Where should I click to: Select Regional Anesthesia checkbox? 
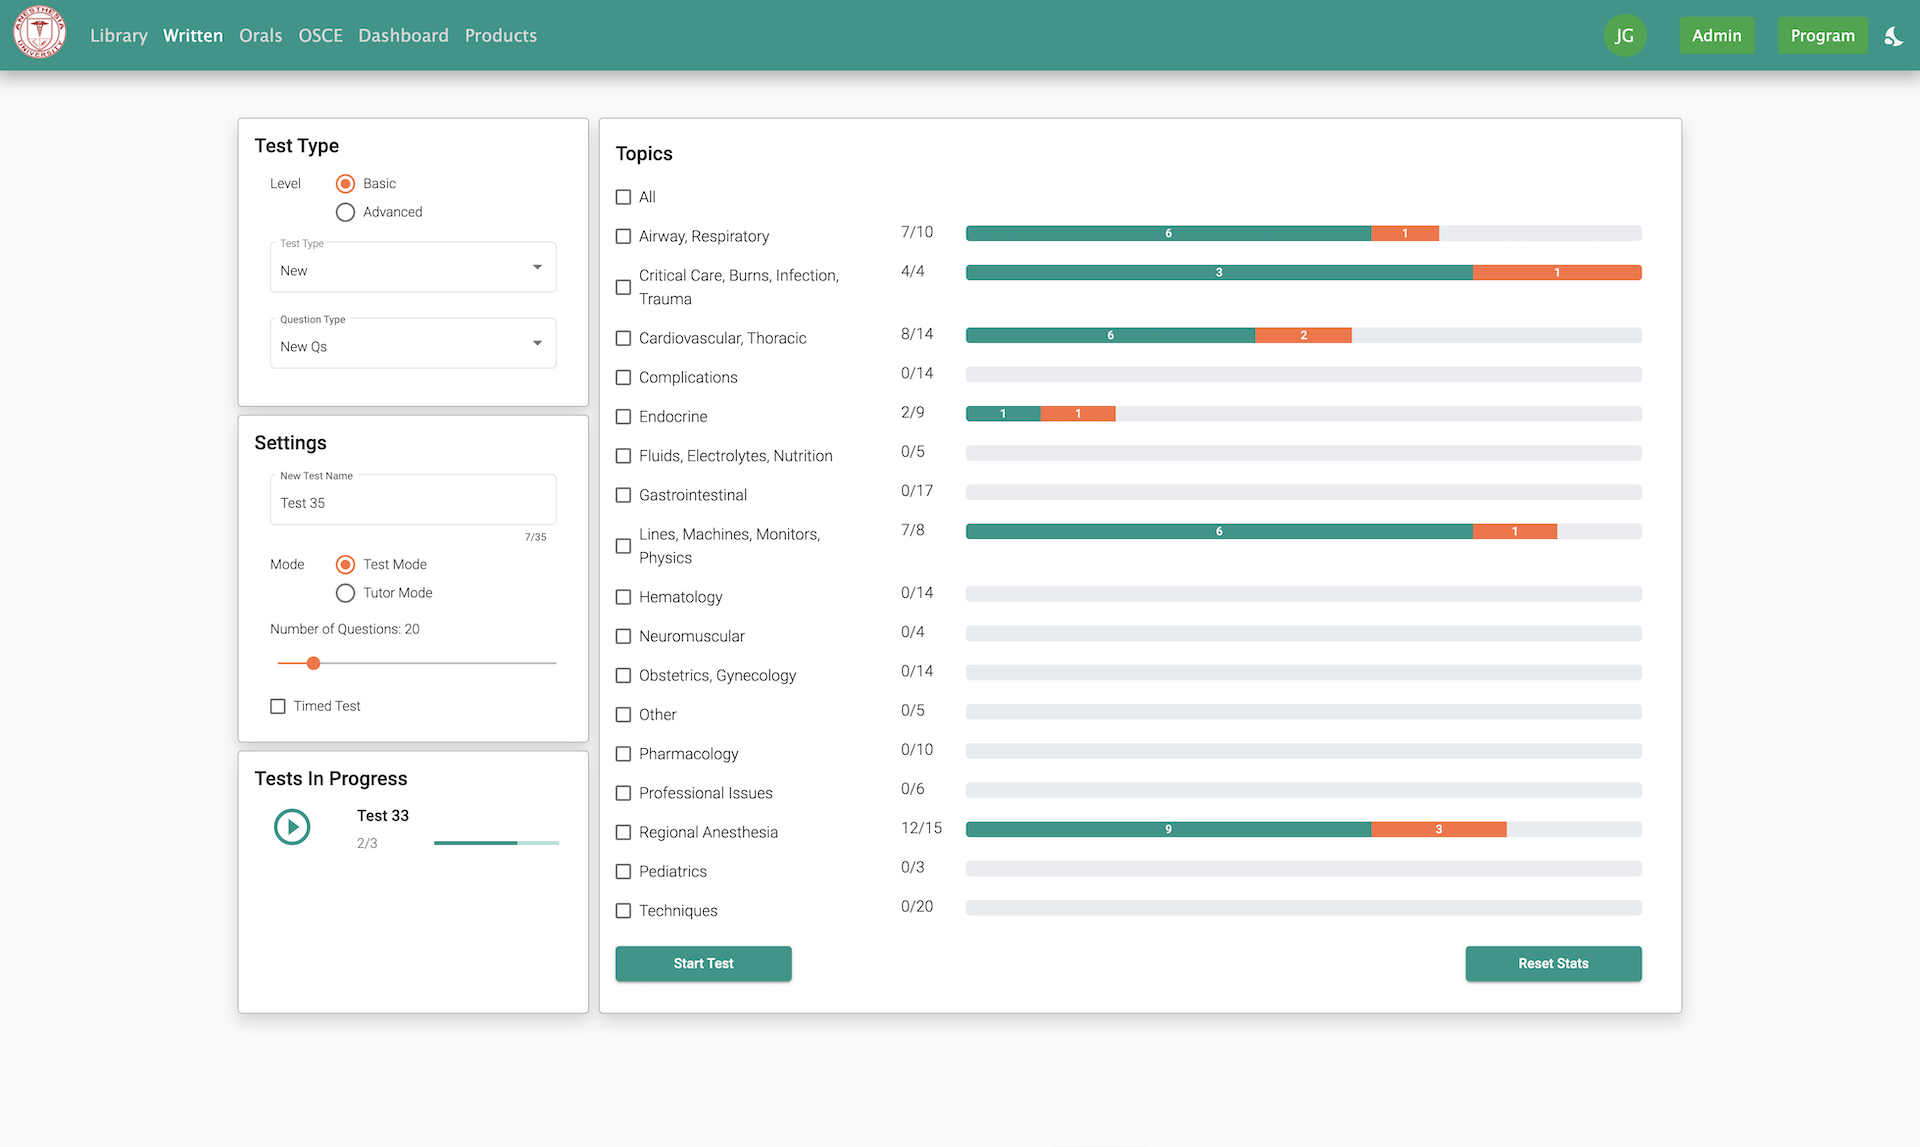click(x=623, y=832)
